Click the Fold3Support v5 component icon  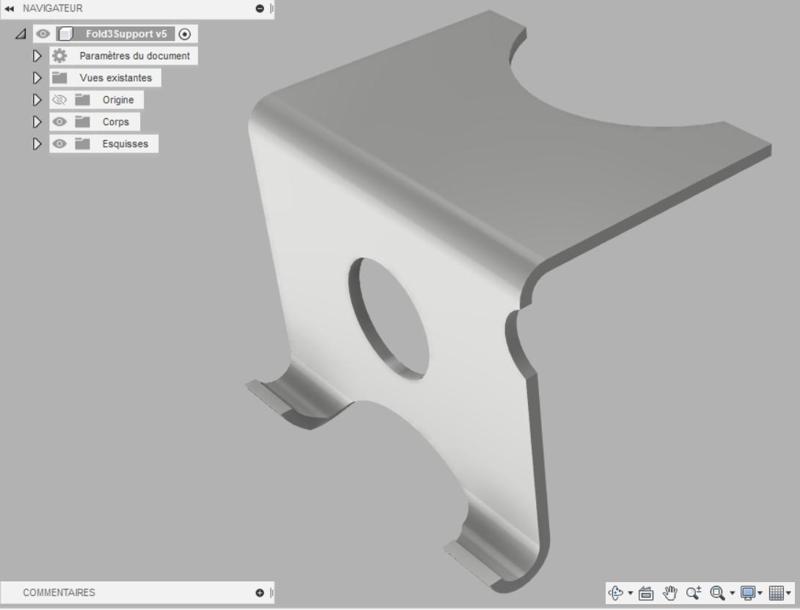pos(65,34)
